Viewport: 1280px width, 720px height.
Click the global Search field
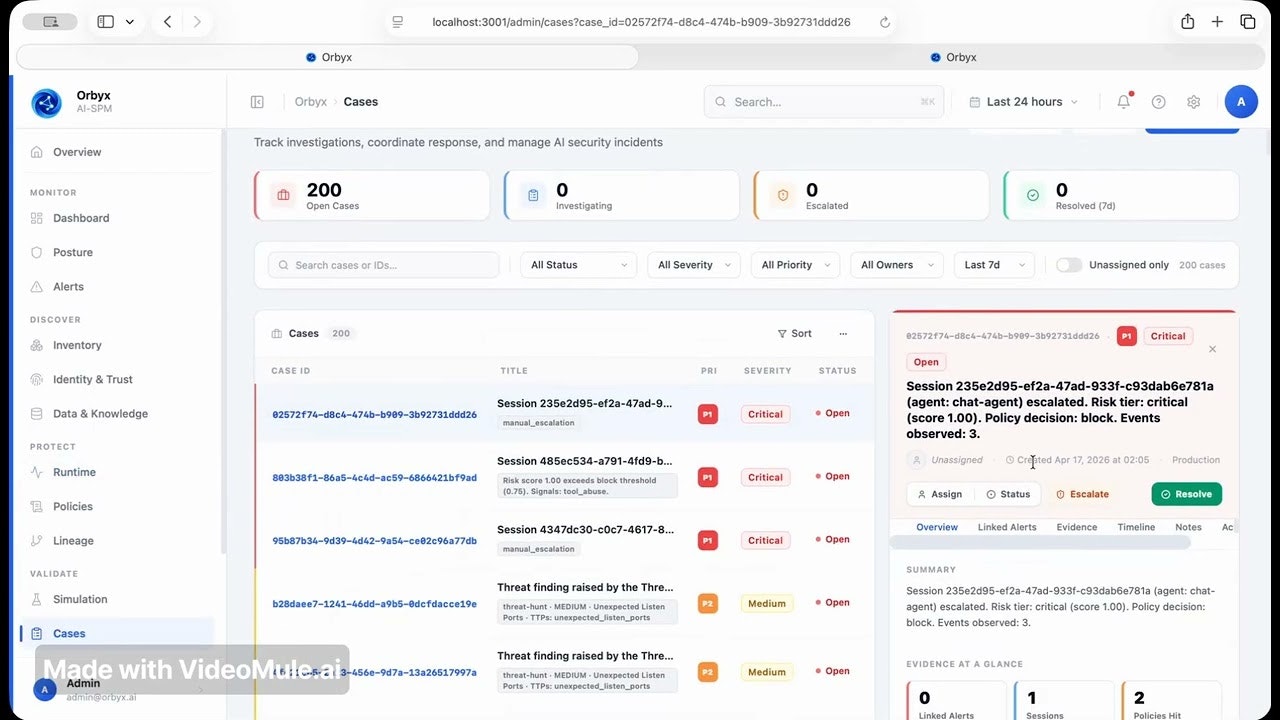coord(824,102)
